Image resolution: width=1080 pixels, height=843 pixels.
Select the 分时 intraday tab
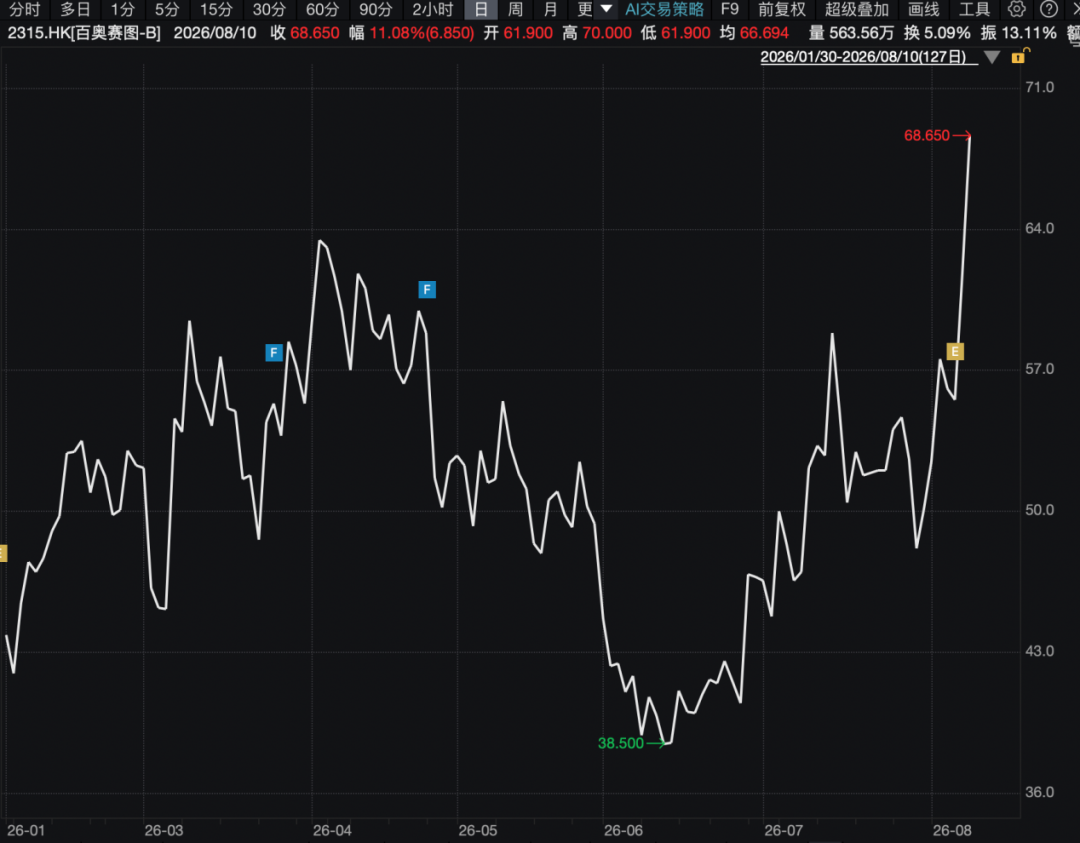[25, 10]
